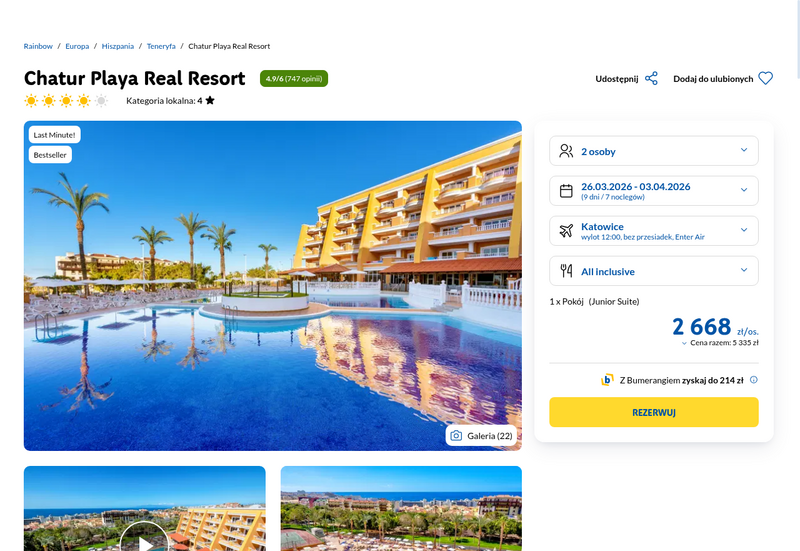Open the main pool photo

pyautogui.click(x=272, y=286)
